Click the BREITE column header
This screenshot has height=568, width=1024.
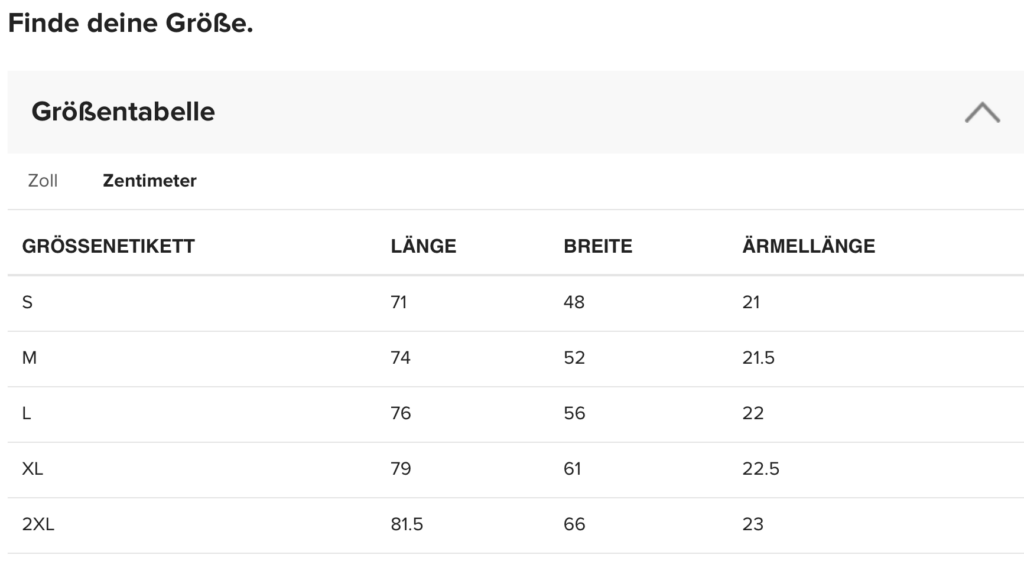click(598, 246)
